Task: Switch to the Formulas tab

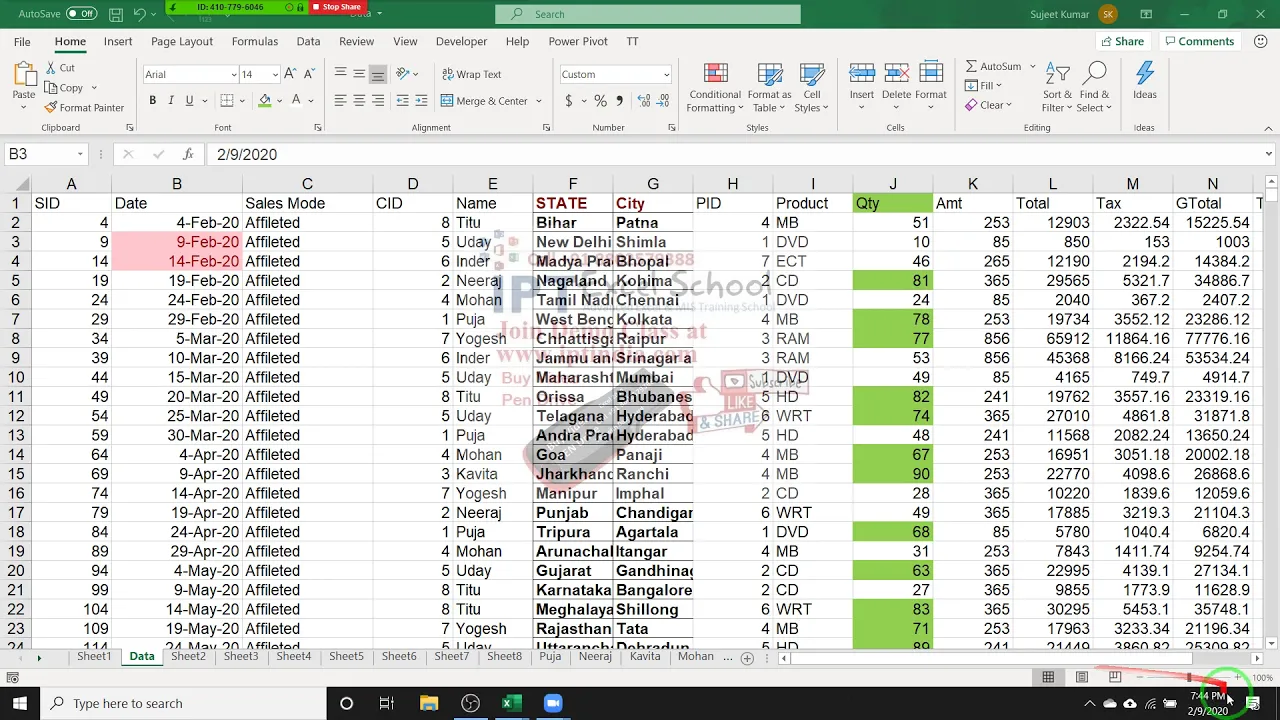Action: (x=255, y=42)
